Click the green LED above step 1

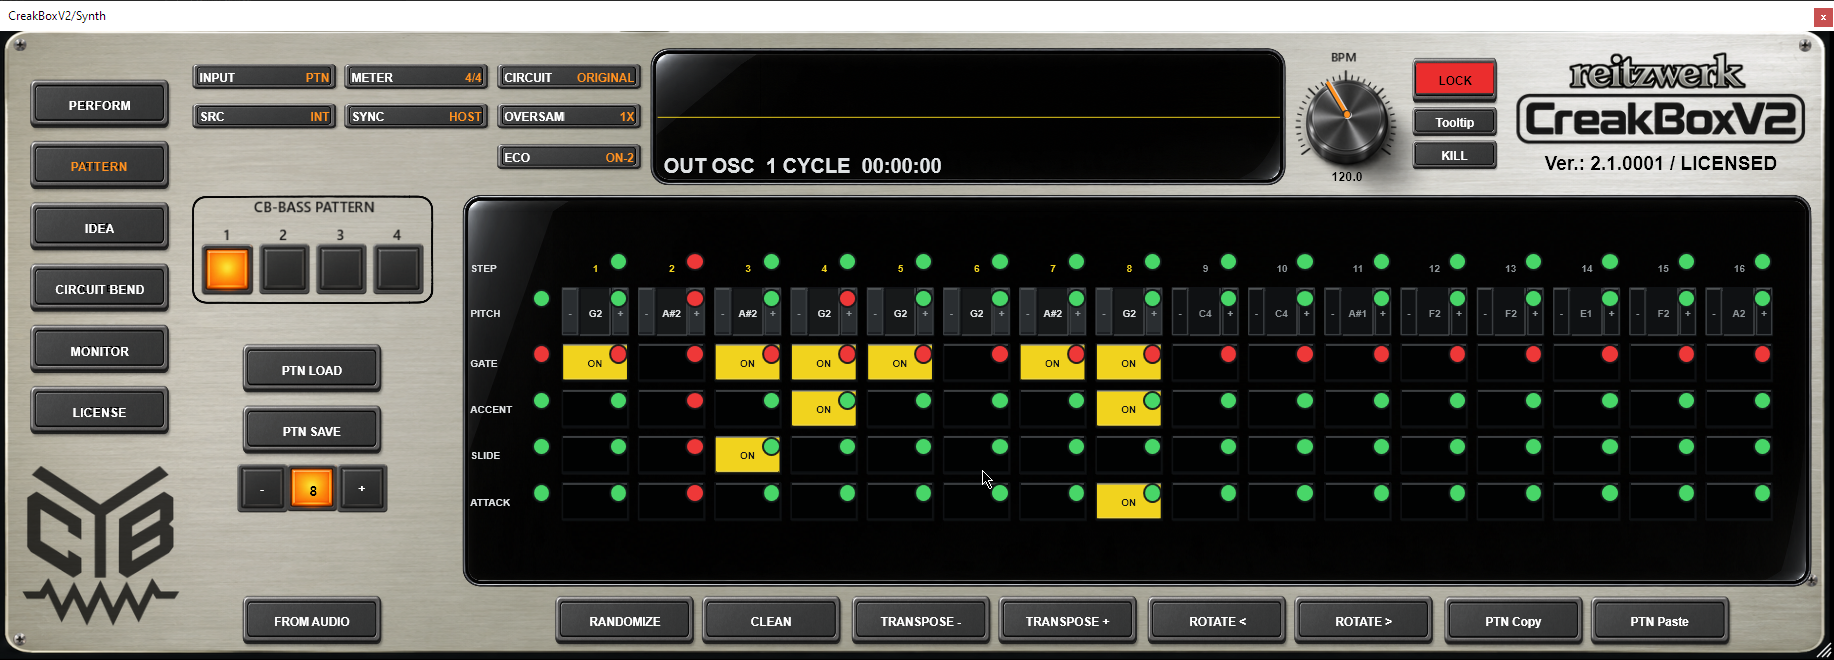618,262
